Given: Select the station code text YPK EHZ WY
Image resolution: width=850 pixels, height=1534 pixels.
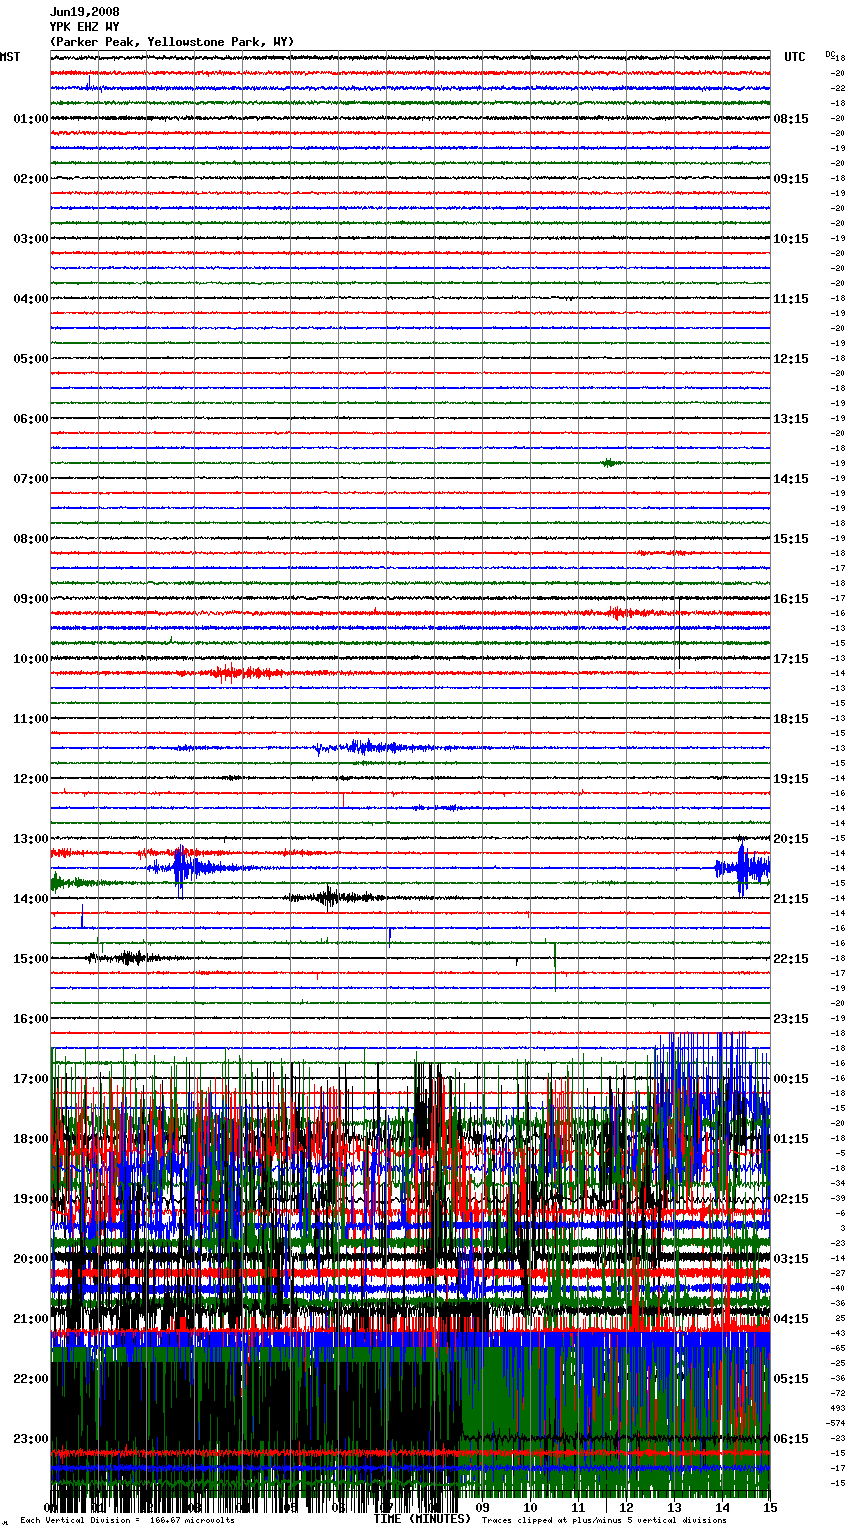Looking at the screenshot, I should point(84,27).
